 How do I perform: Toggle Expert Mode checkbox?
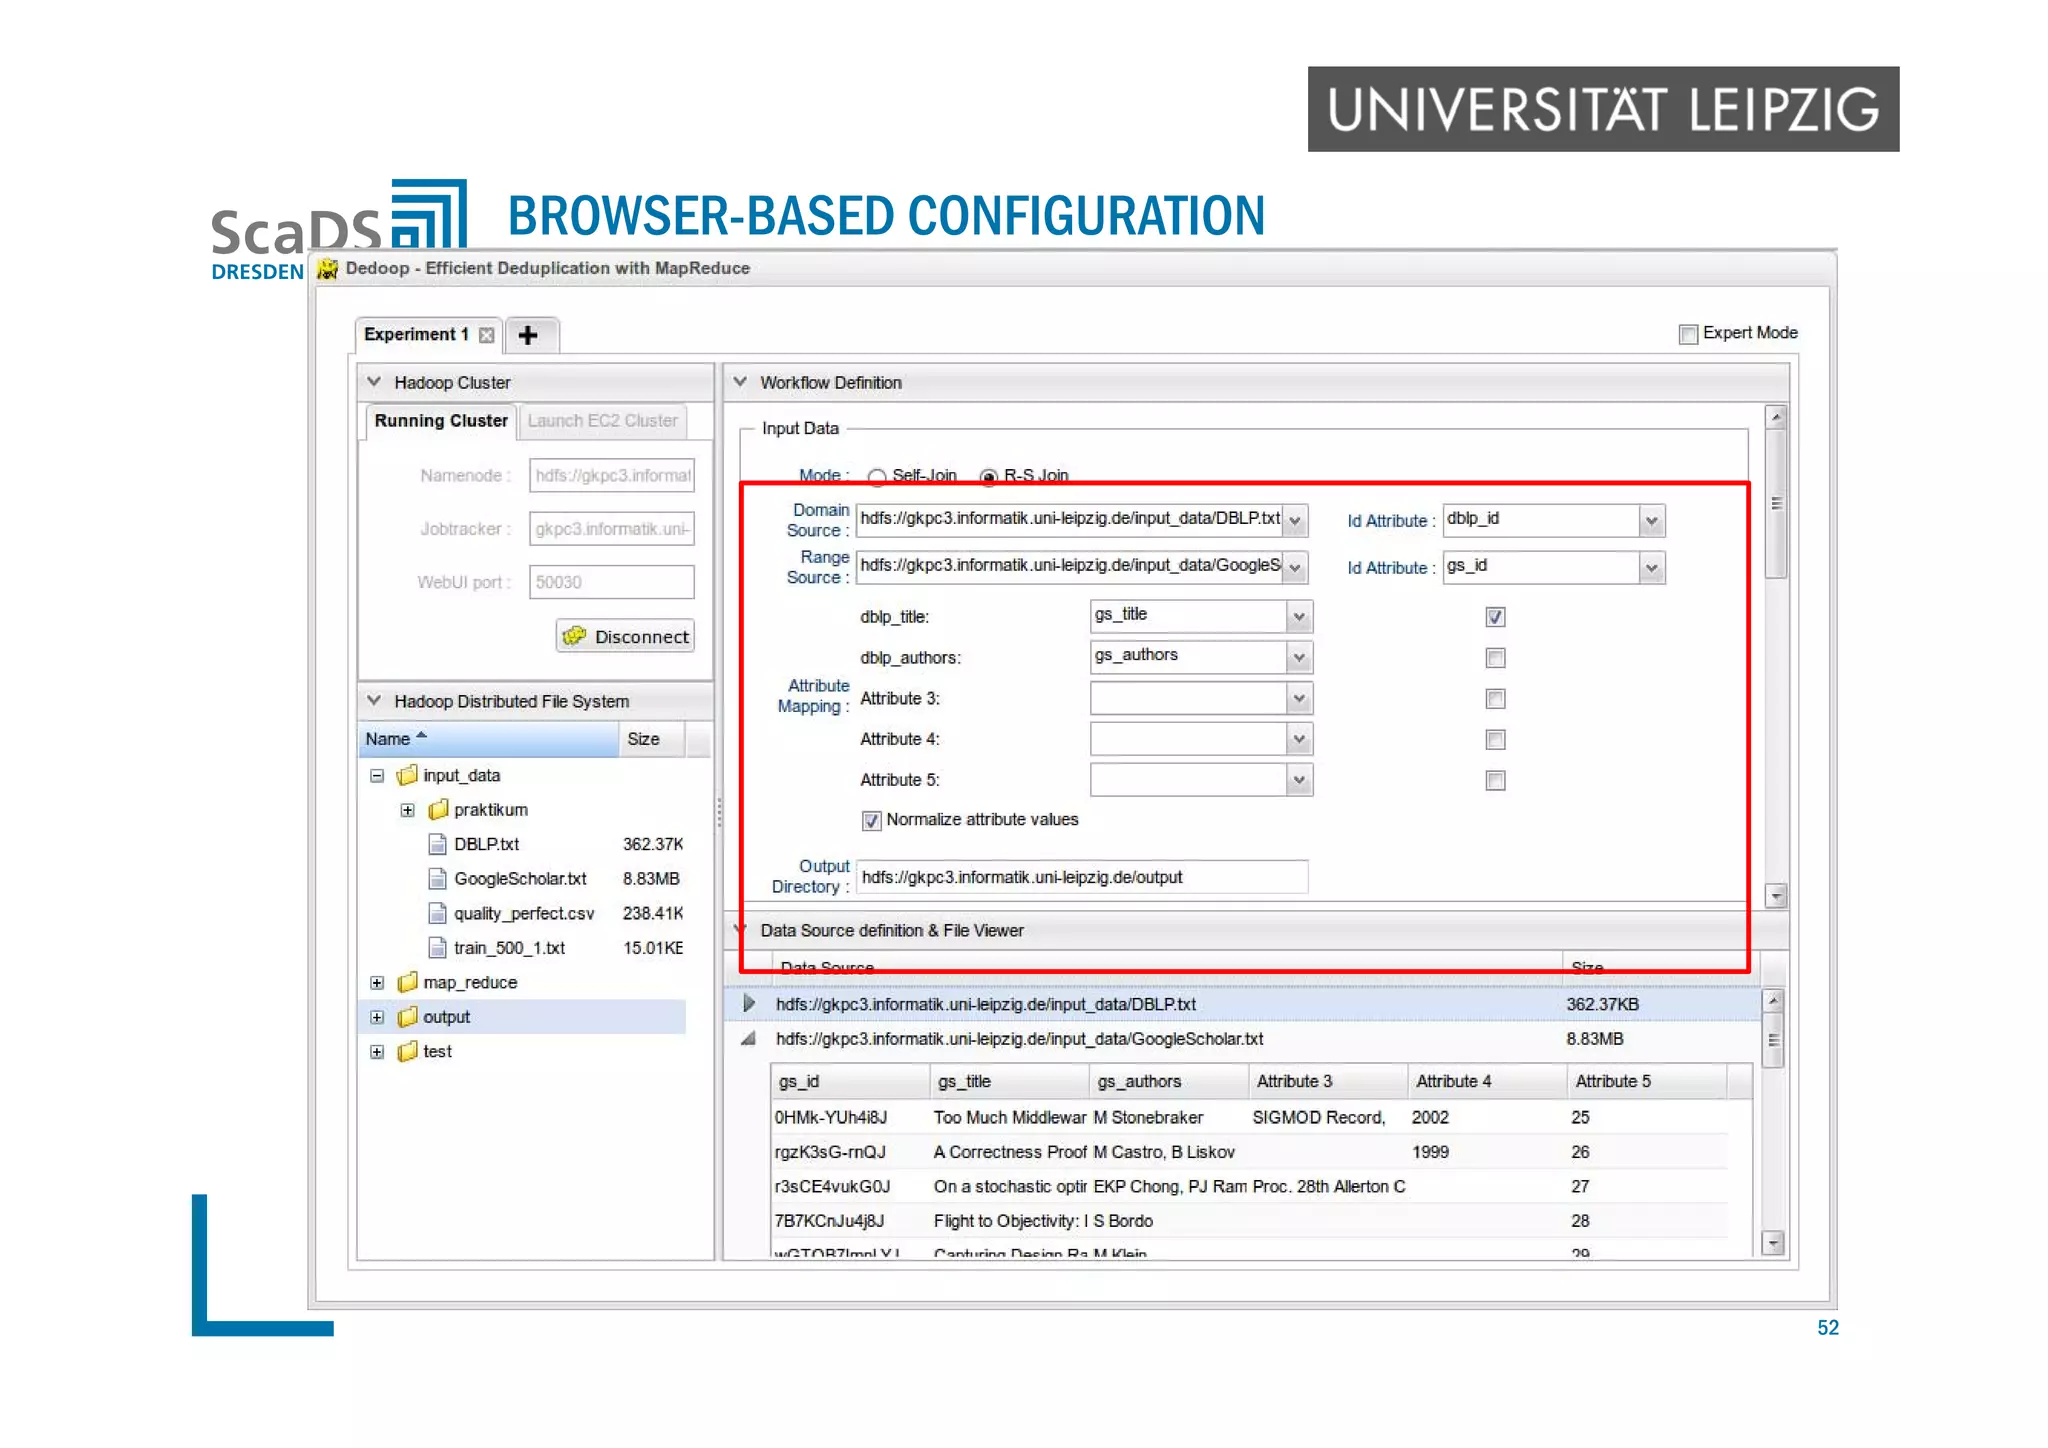pyautogui.click(x=1688, y=334)
